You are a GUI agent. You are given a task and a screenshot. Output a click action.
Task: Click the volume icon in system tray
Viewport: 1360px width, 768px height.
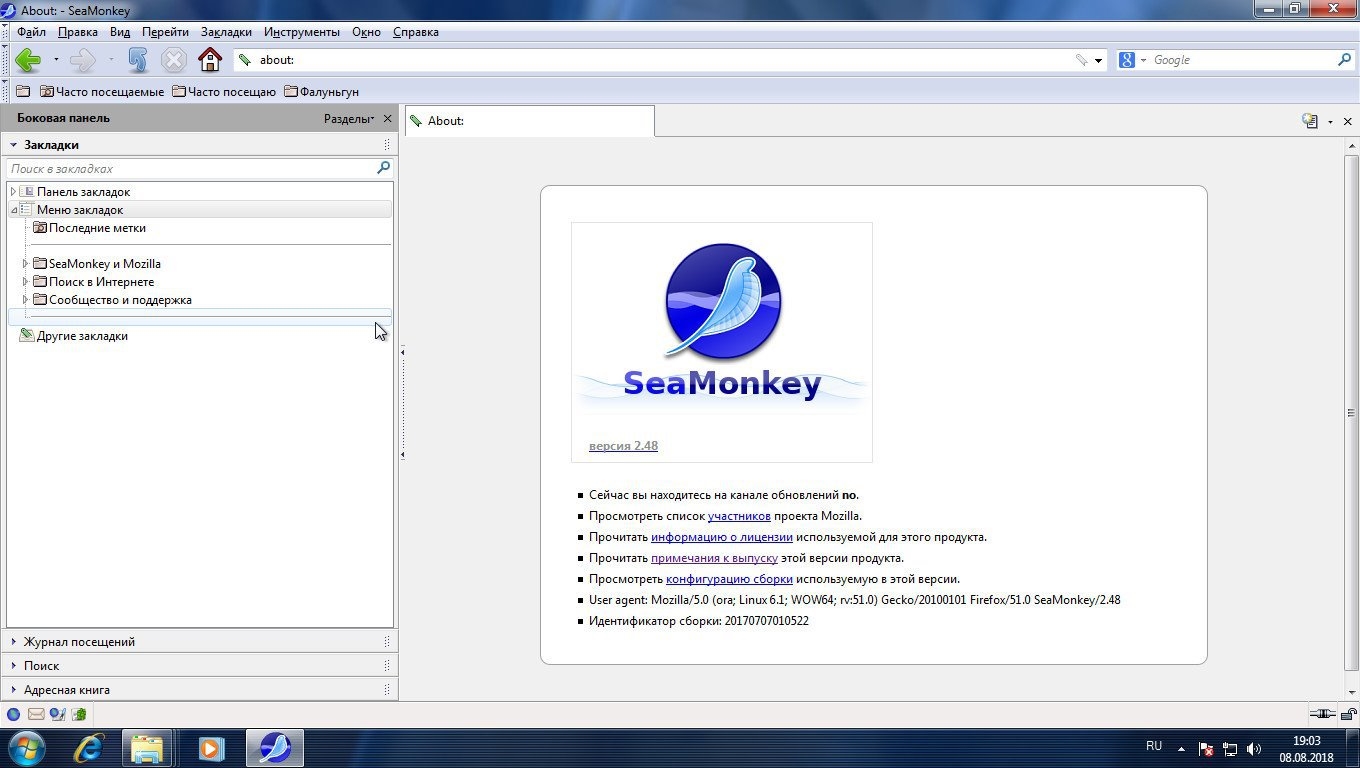(1254, 749)
